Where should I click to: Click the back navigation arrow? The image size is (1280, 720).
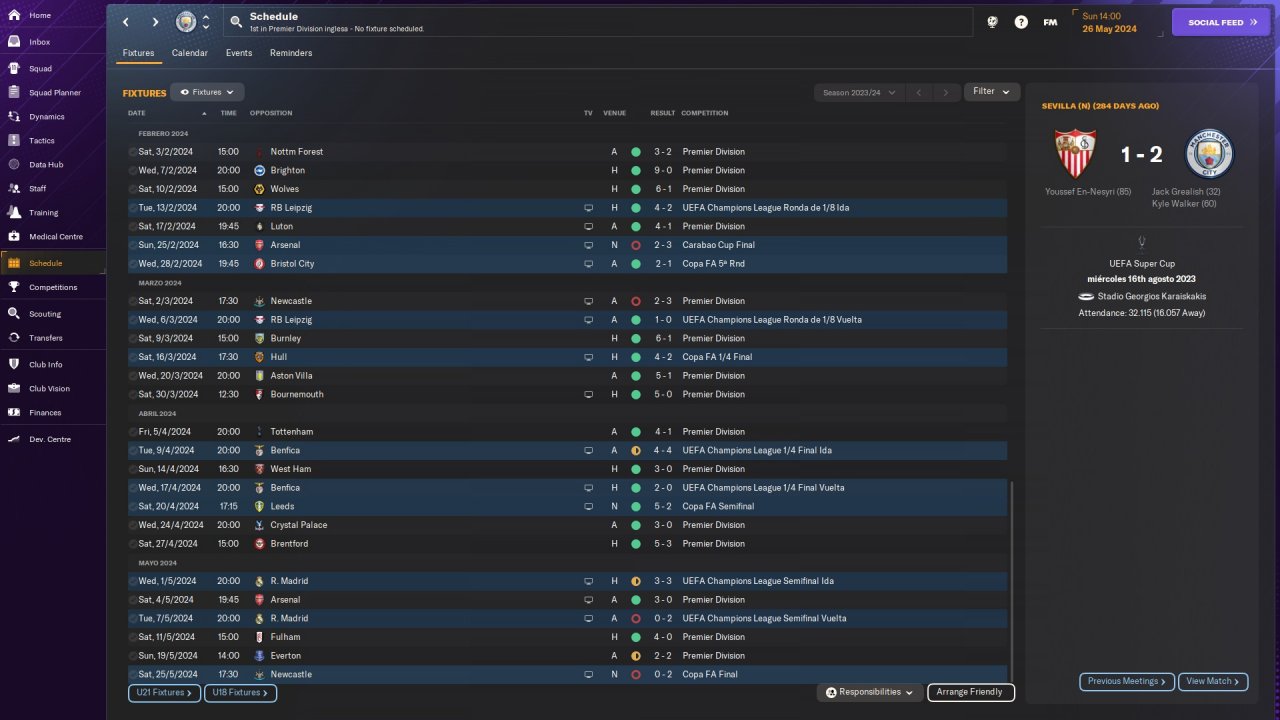coord(126,22)
